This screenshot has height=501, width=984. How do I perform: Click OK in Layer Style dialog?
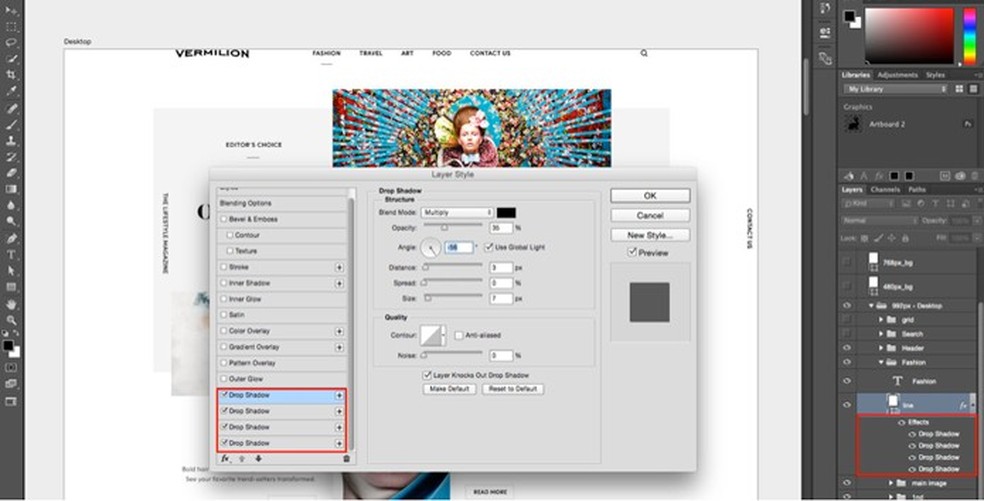pos(650,196)
